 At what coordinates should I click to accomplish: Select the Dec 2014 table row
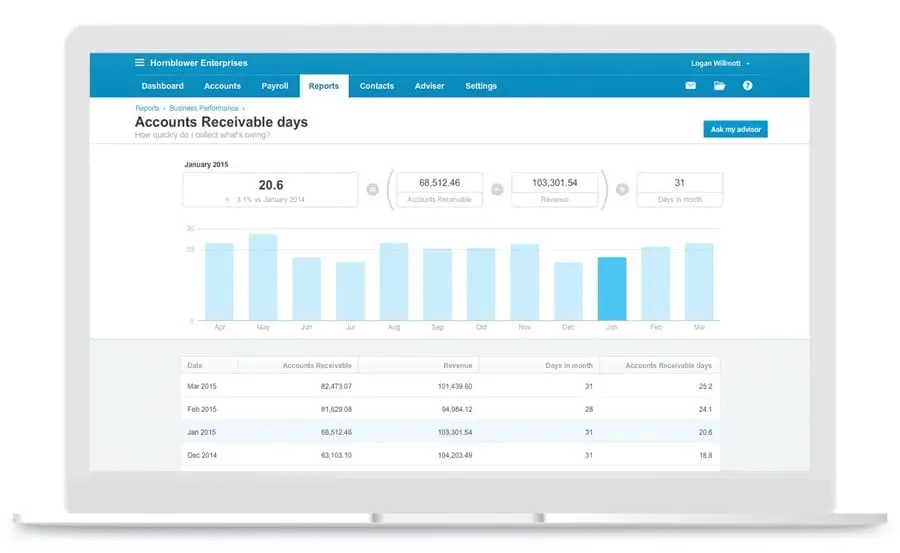[x=450, y=455]
